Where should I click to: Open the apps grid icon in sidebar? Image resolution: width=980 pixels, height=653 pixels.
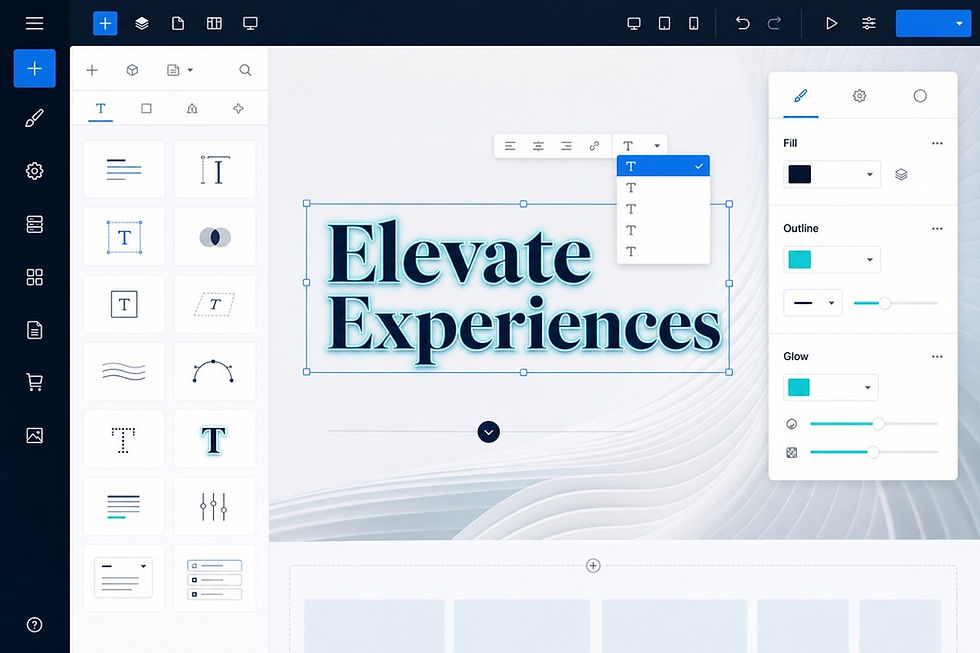pos(34,277)
